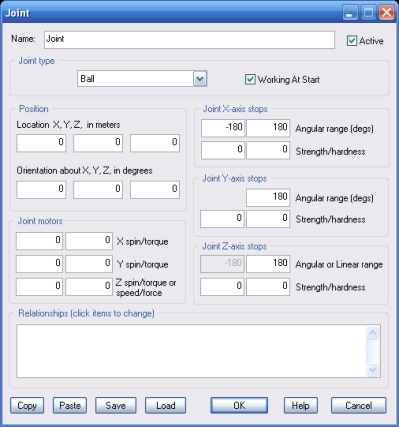Click into the Name text field

point(189,40)
